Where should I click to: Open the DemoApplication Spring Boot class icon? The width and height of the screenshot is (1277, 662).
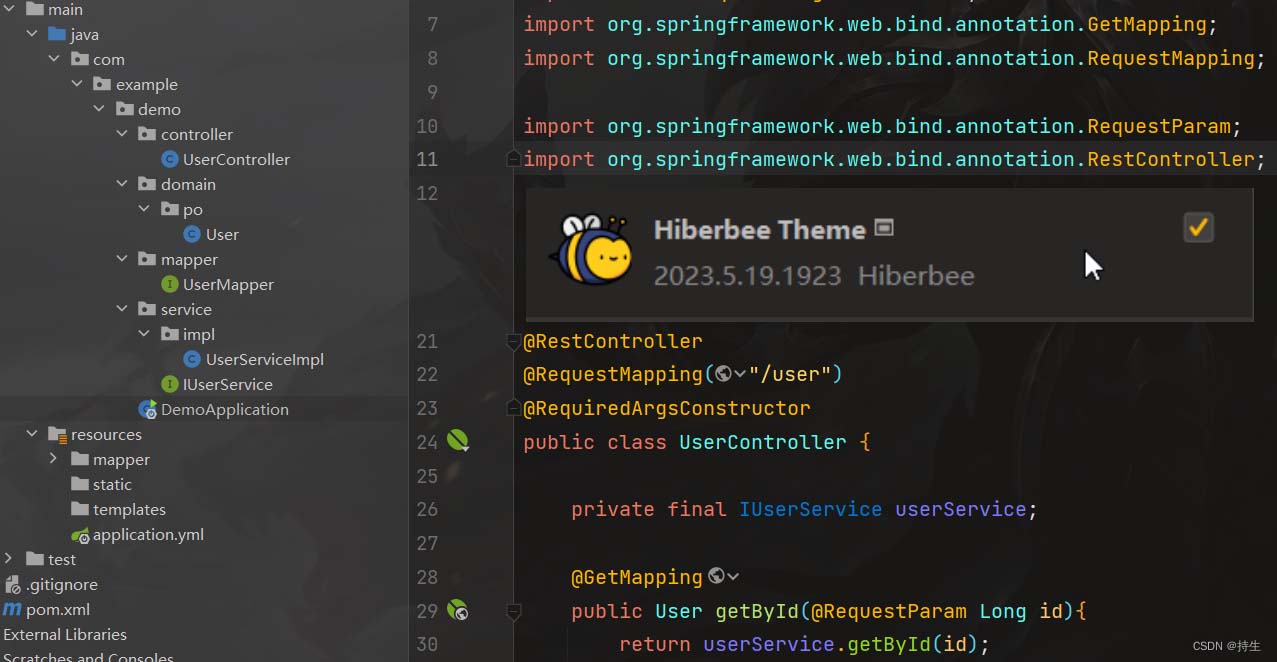point(147,409)
